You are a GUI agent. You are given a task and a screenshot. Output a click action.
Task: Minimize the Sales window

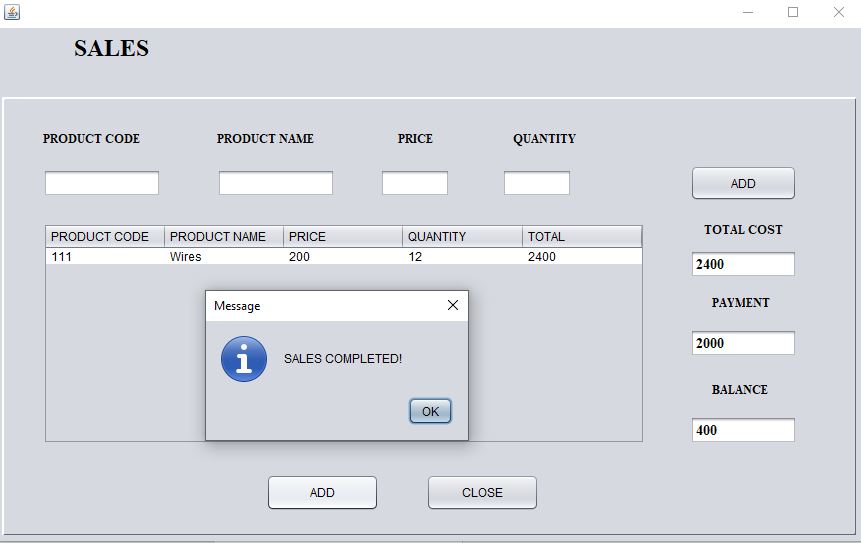tap(748, 12)
